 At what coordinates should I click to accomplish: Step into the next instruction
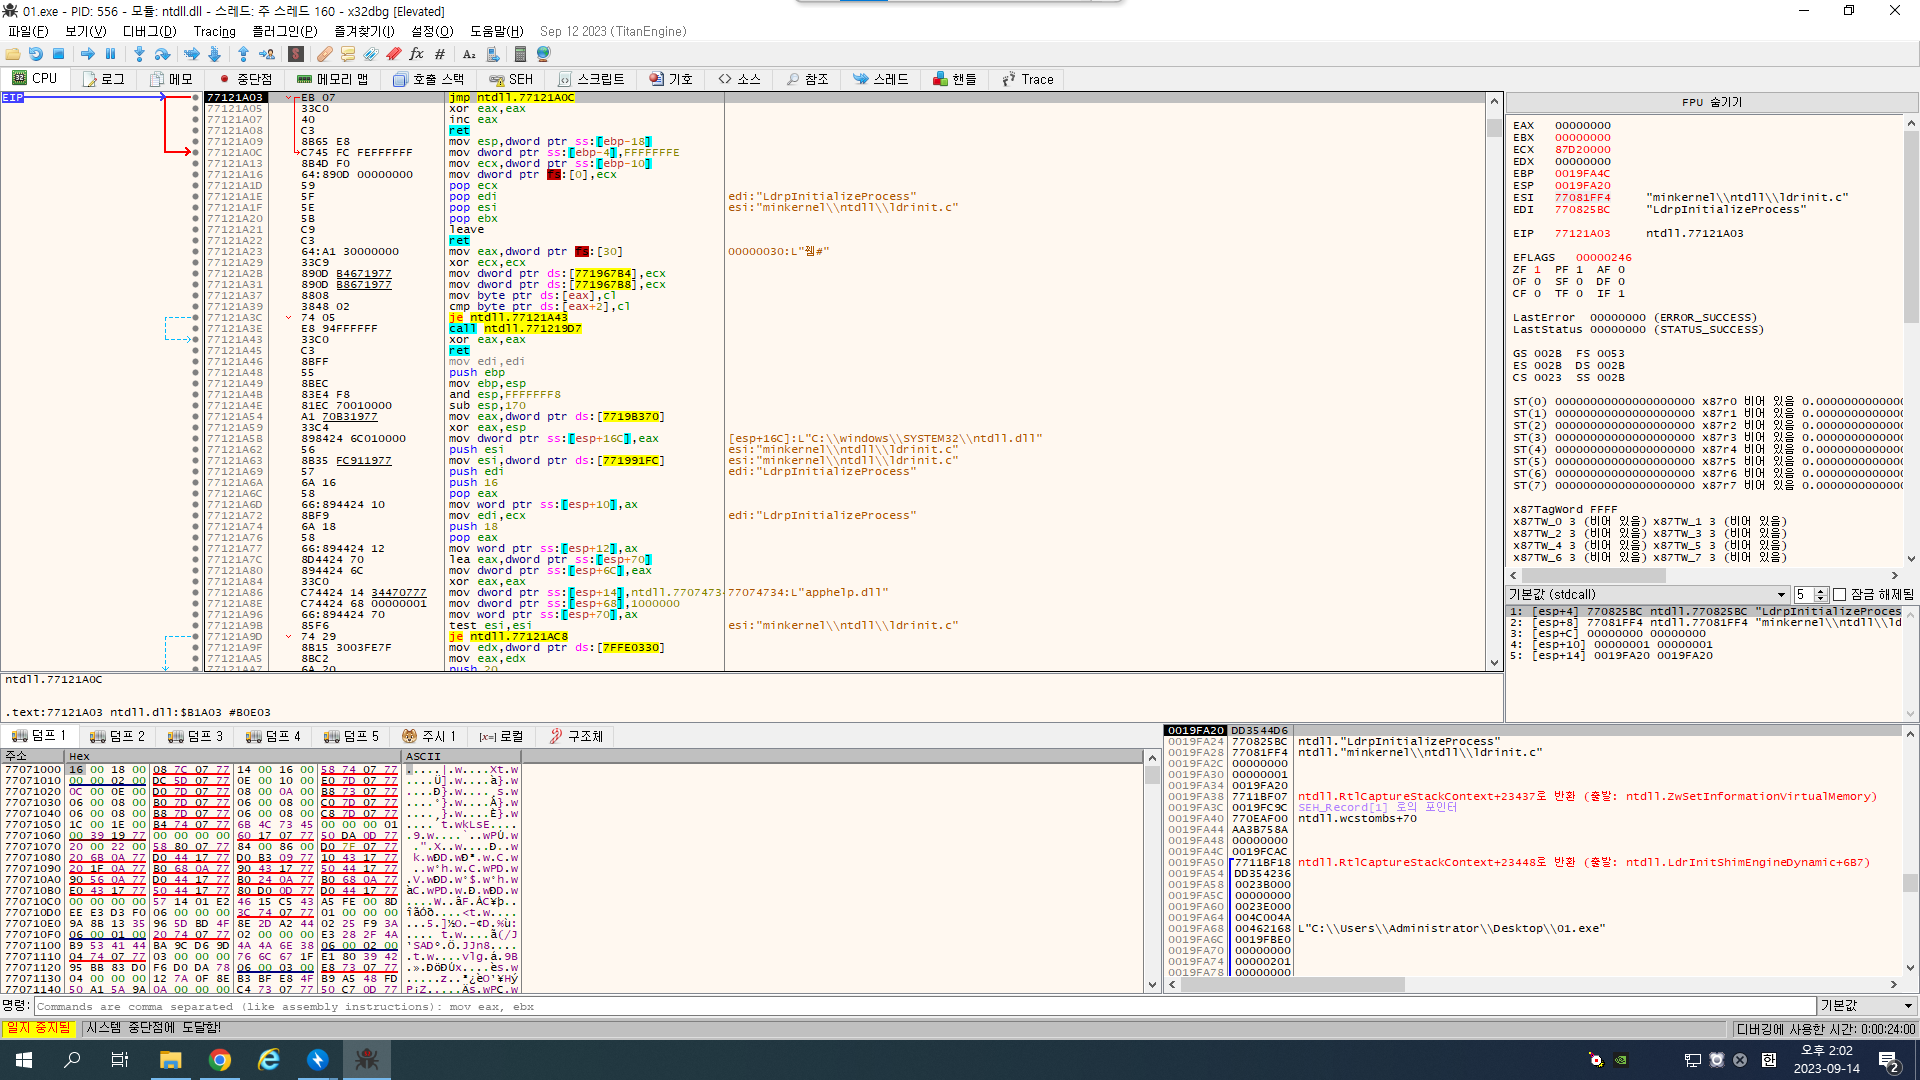(139, 54)
